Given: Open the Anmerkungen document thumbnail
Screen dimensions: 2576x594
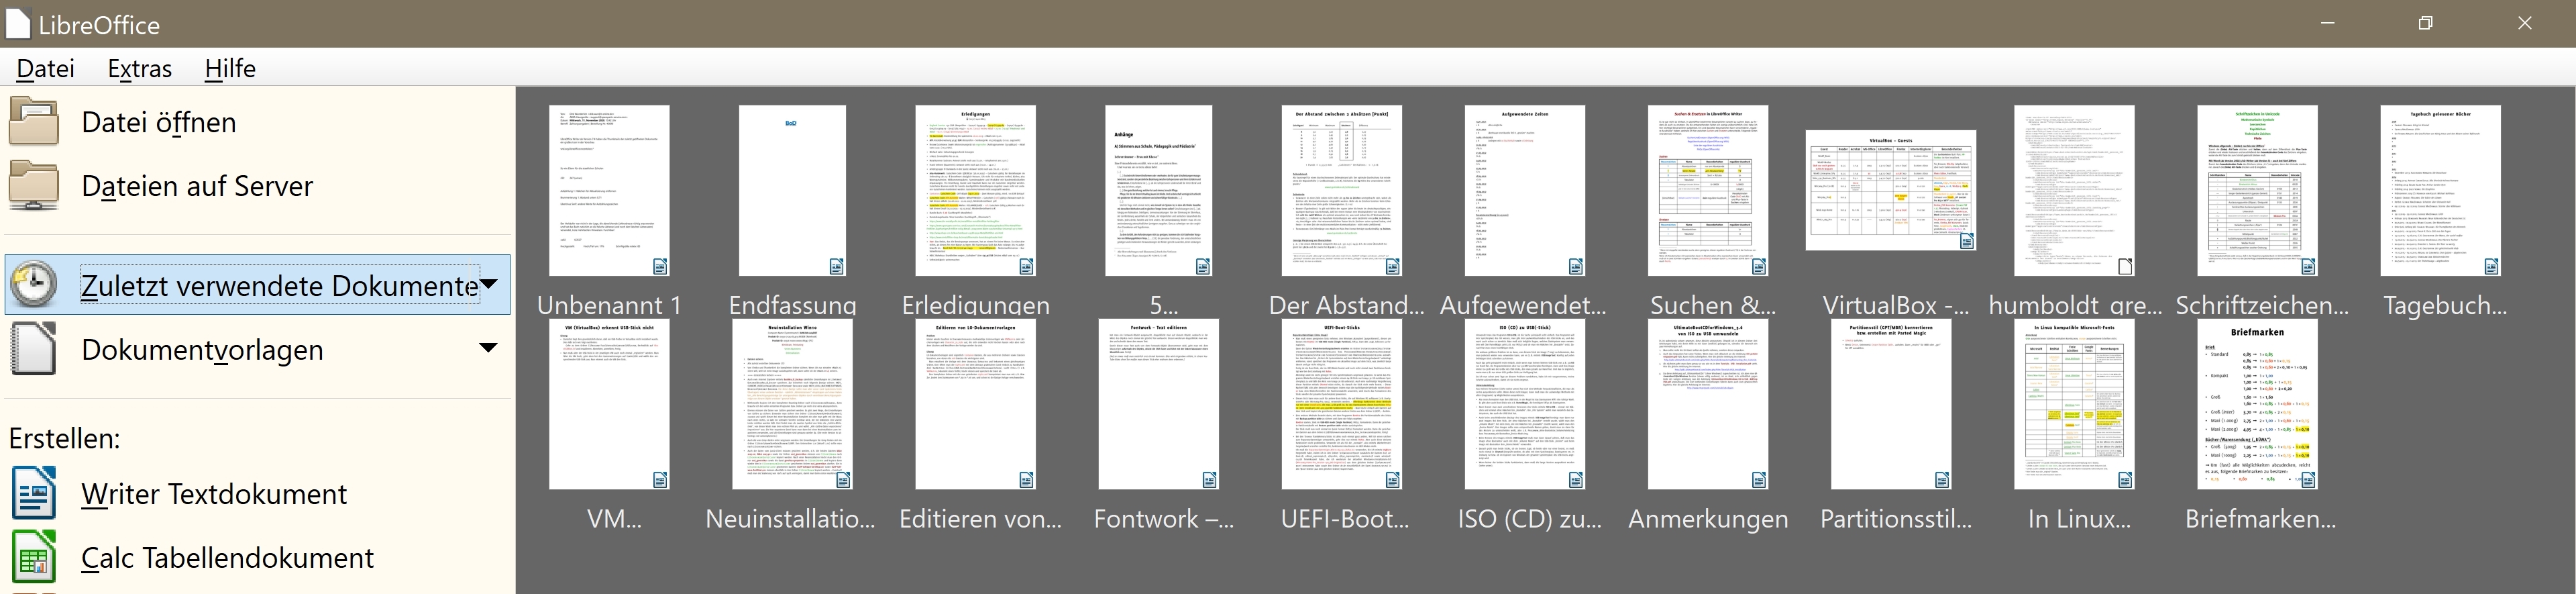Looking at the screenshot, I should coord(1708,404).
